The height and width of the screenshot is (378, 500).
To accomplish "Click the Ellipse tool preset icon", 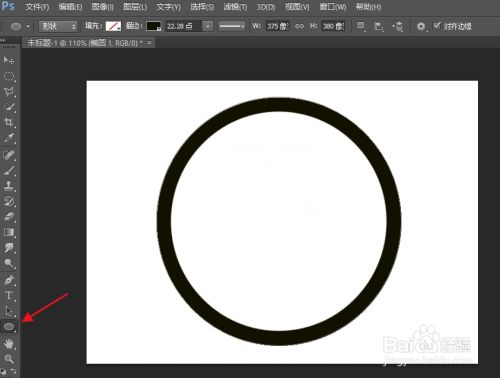I will point(16,26).
